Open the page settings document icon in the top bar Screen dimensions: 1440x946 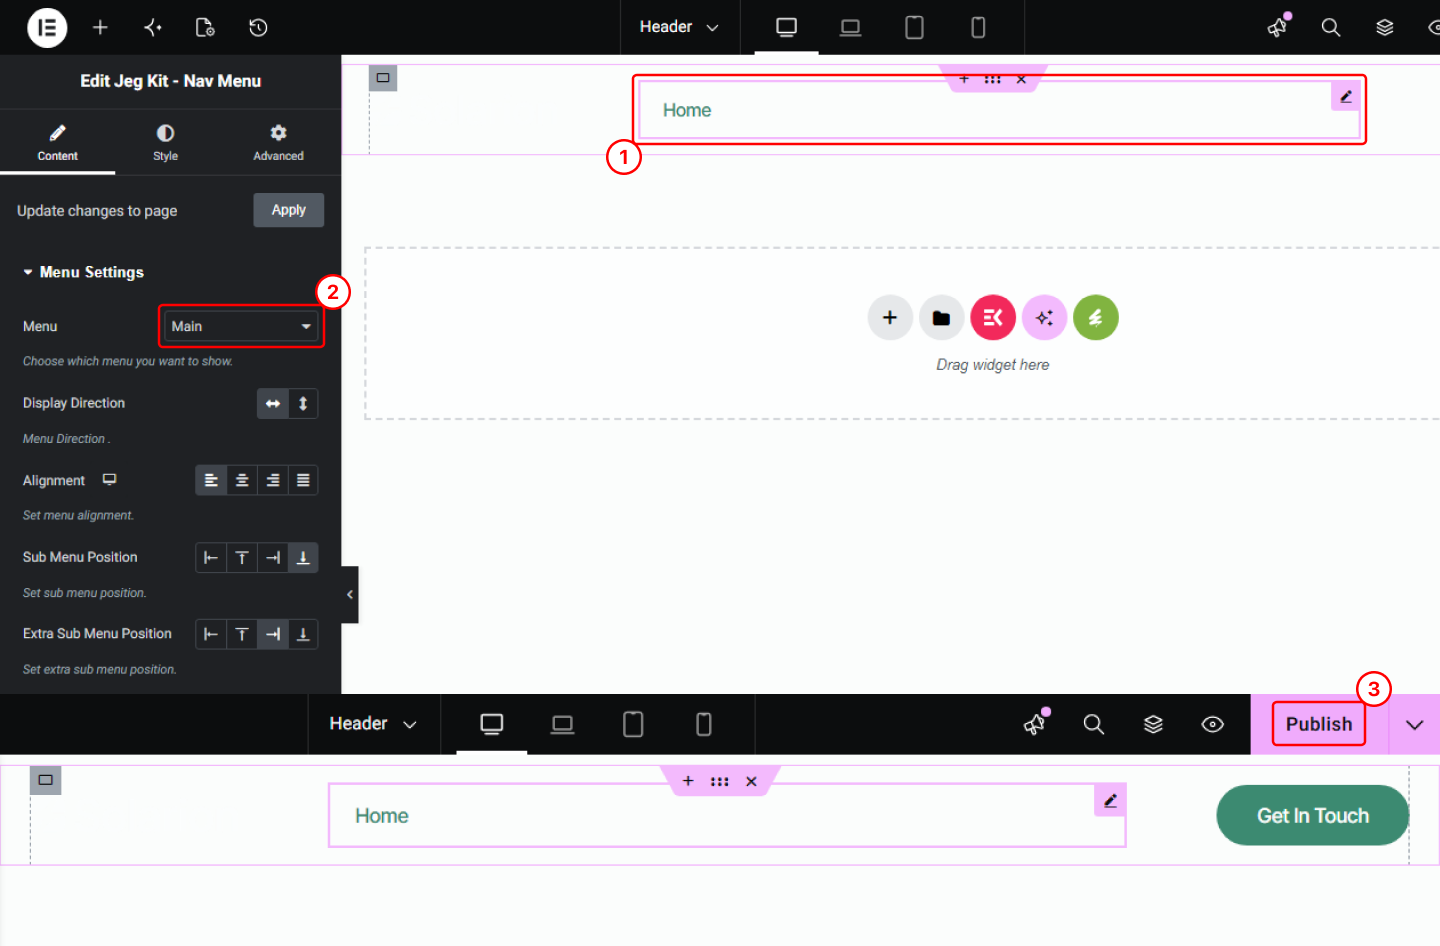click(x=205, y=28)
